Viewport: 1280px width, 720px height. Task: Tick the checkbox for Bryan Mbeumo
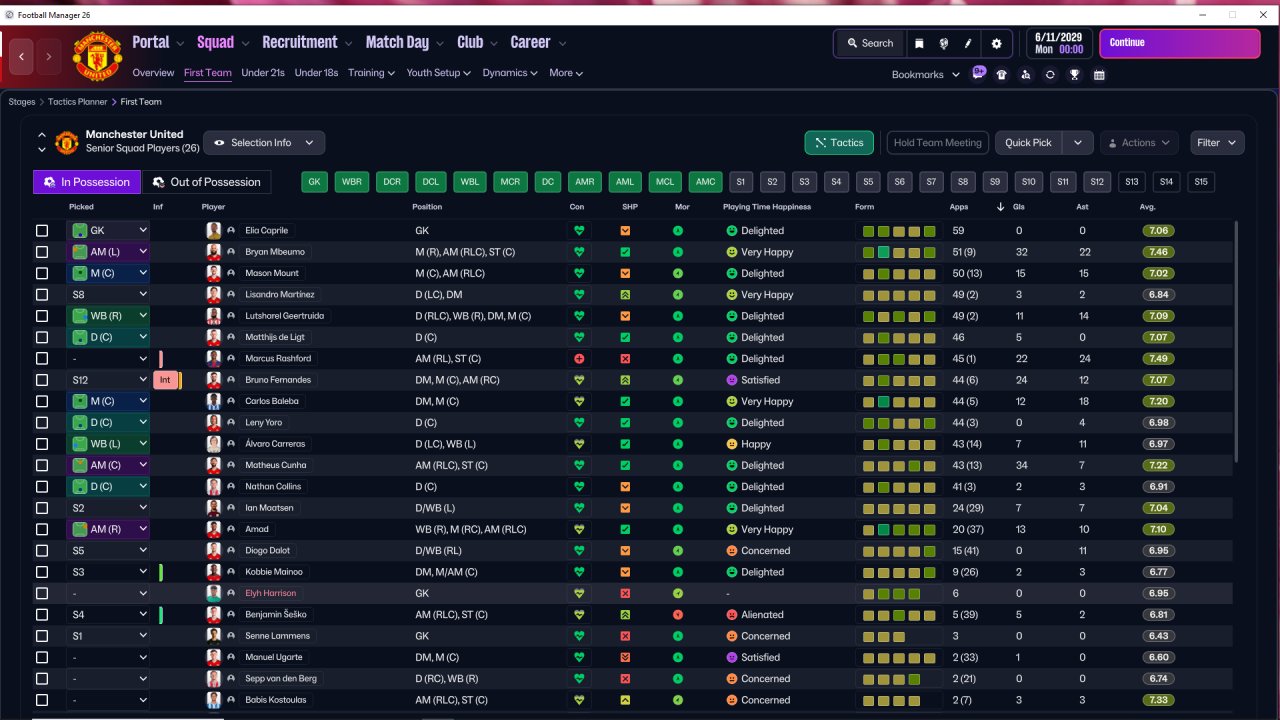click(42, 252)
